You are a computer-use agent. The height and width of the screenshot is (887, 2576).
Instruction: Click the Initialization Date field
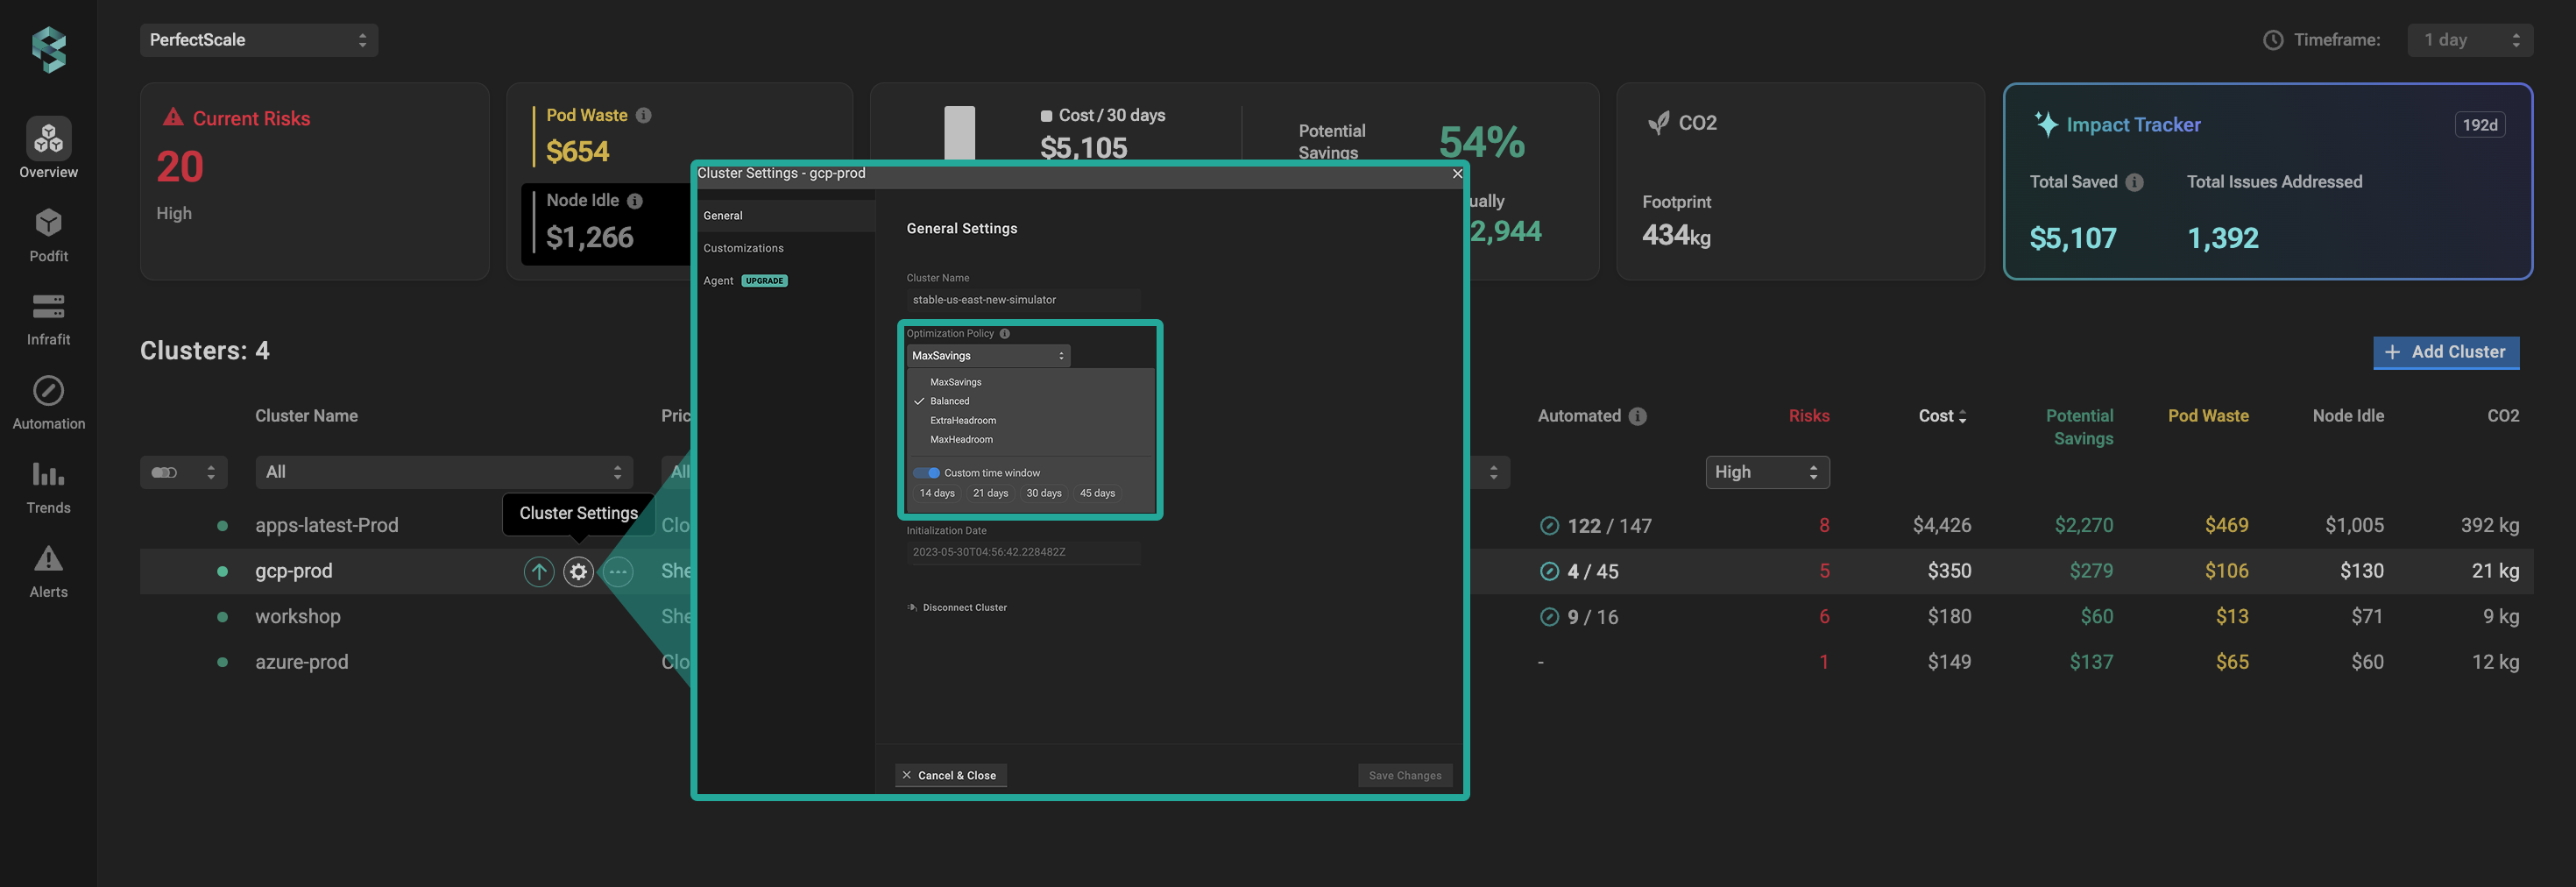pos(1023,552)
